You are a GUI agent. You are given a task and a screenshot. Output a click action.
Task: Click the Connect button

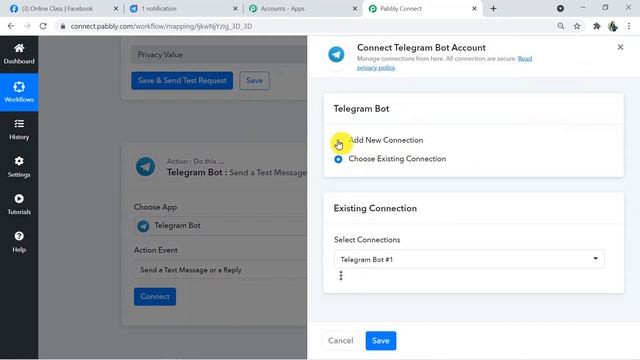click(155, 297)
